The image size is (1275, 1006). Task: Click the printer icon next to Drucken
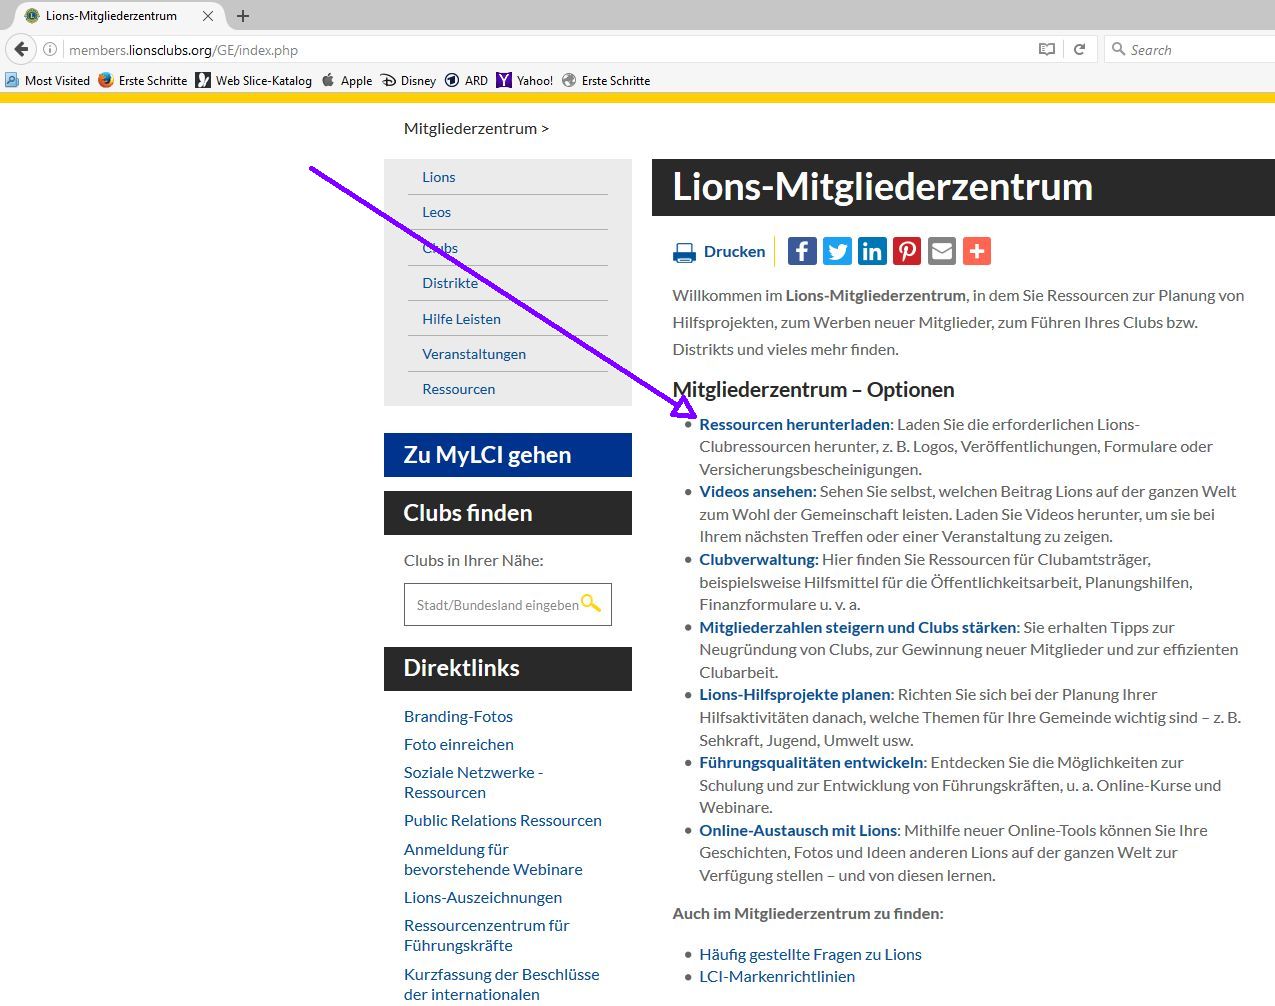coord(684,252)
